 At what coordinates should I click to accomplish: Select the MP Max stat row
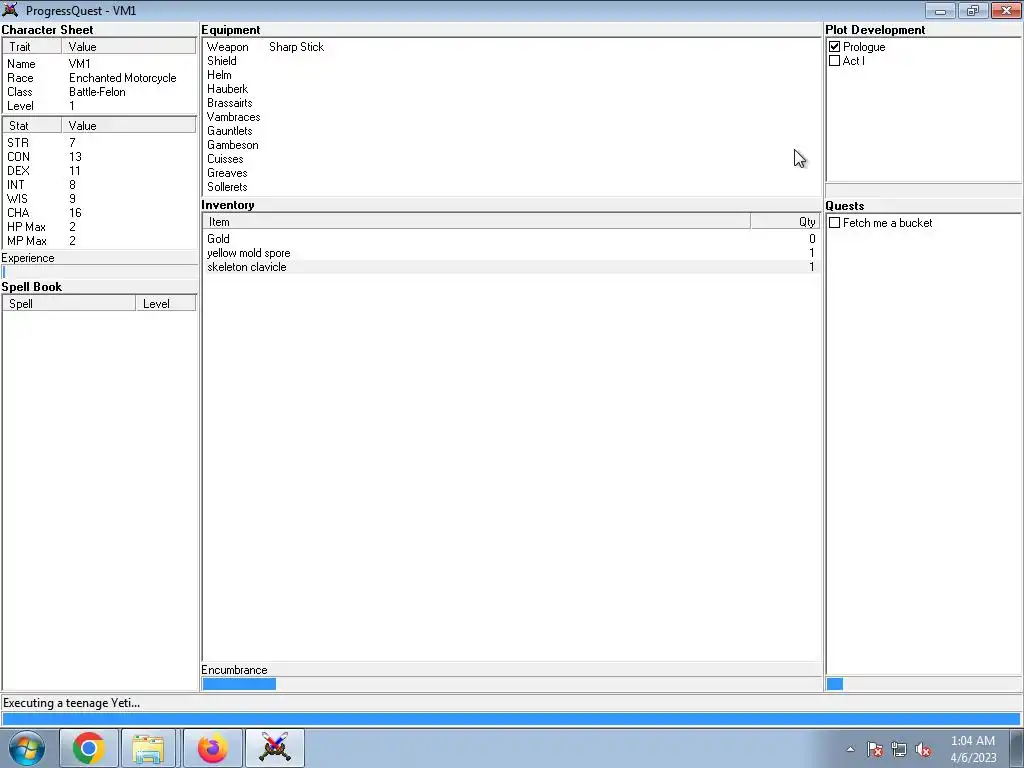tap(99, 241)
